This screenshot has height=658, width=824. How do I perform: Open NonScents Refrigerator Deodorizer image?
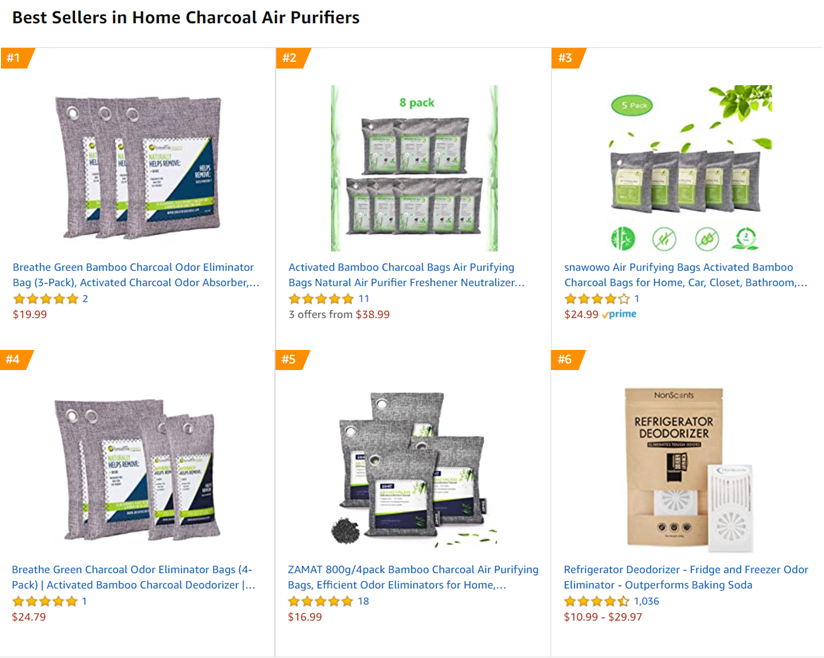689,470
